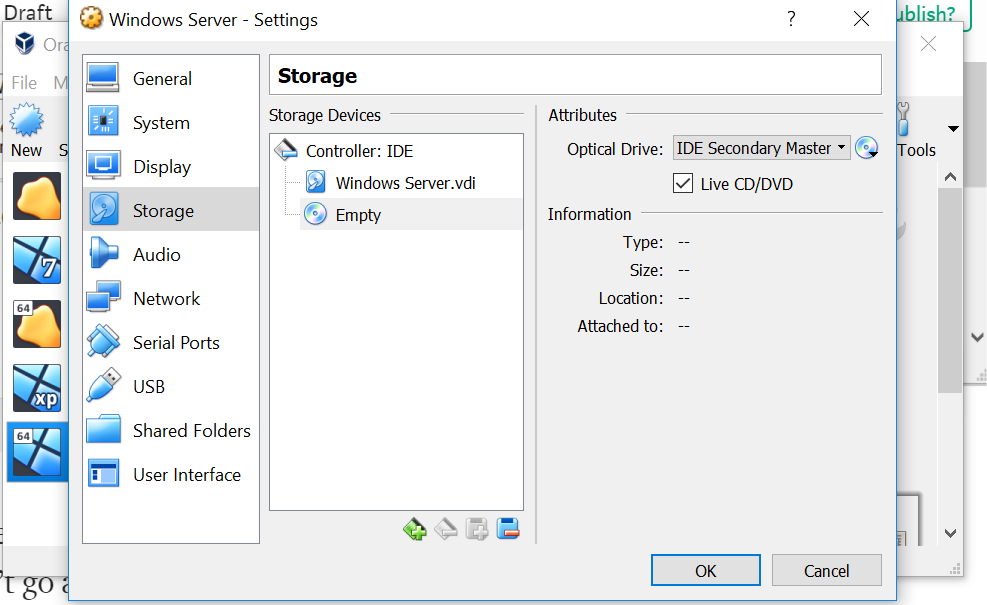
Task: Open the Serial Ports settings category
Action: coord(171,342)
